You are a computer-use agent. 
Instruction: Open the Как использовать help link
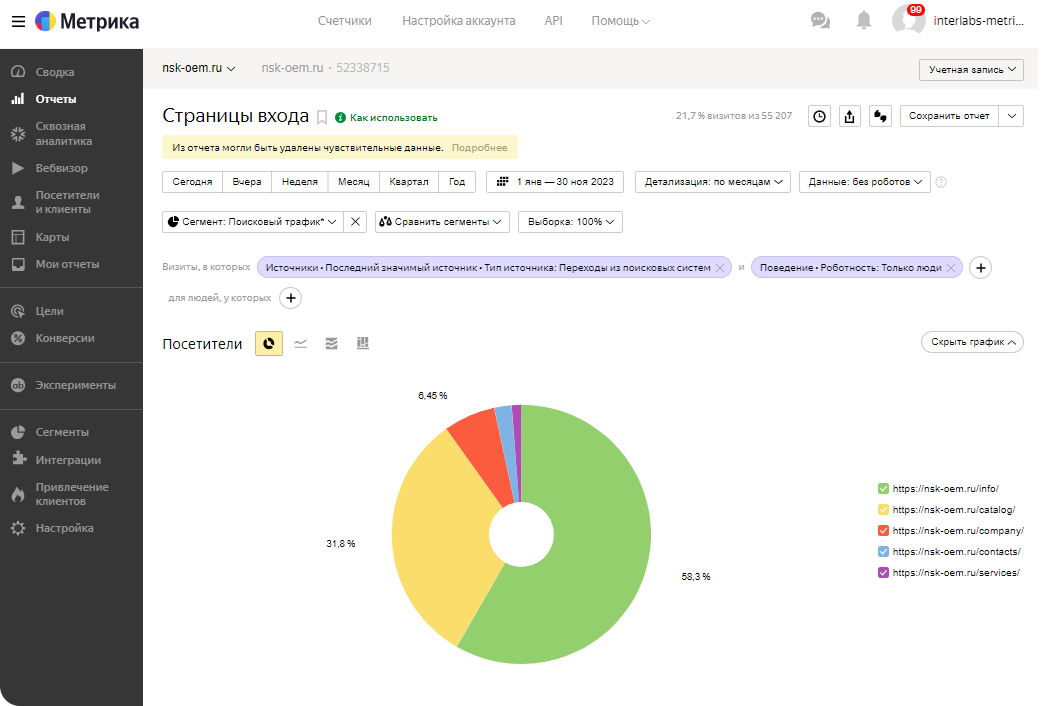386,118
